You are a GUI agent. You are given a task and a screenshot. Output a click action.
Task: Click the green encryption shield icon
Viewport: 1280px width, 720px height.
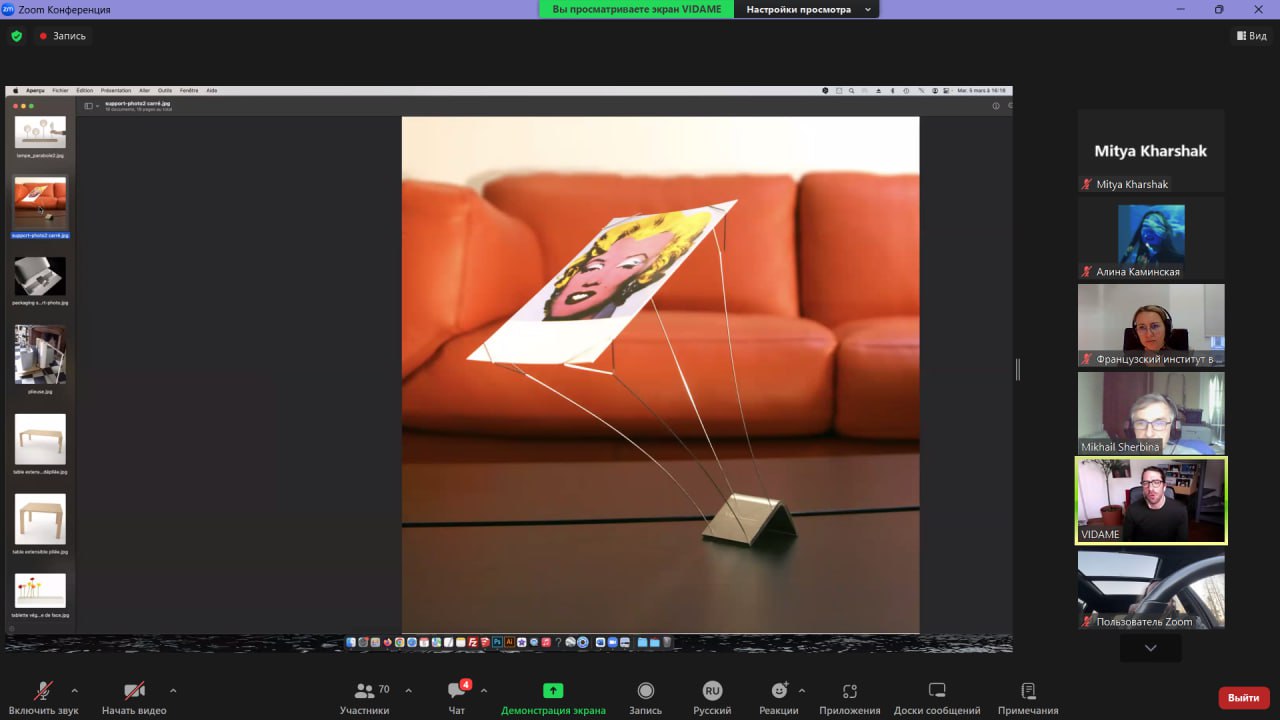click(x=16, y=36)
